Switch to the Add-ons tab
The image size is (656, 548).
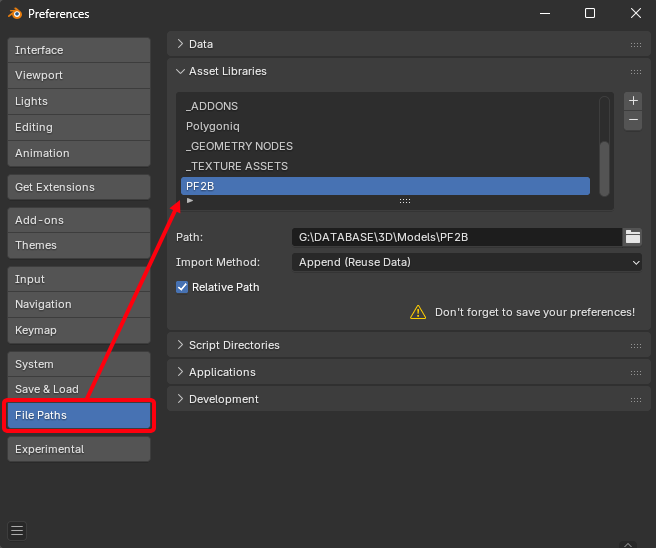coord(78,220)
